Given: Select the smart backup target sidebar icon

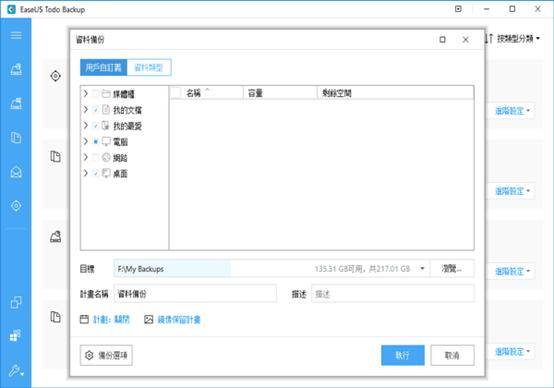Looking at the screenshot, I should (16, 206).
